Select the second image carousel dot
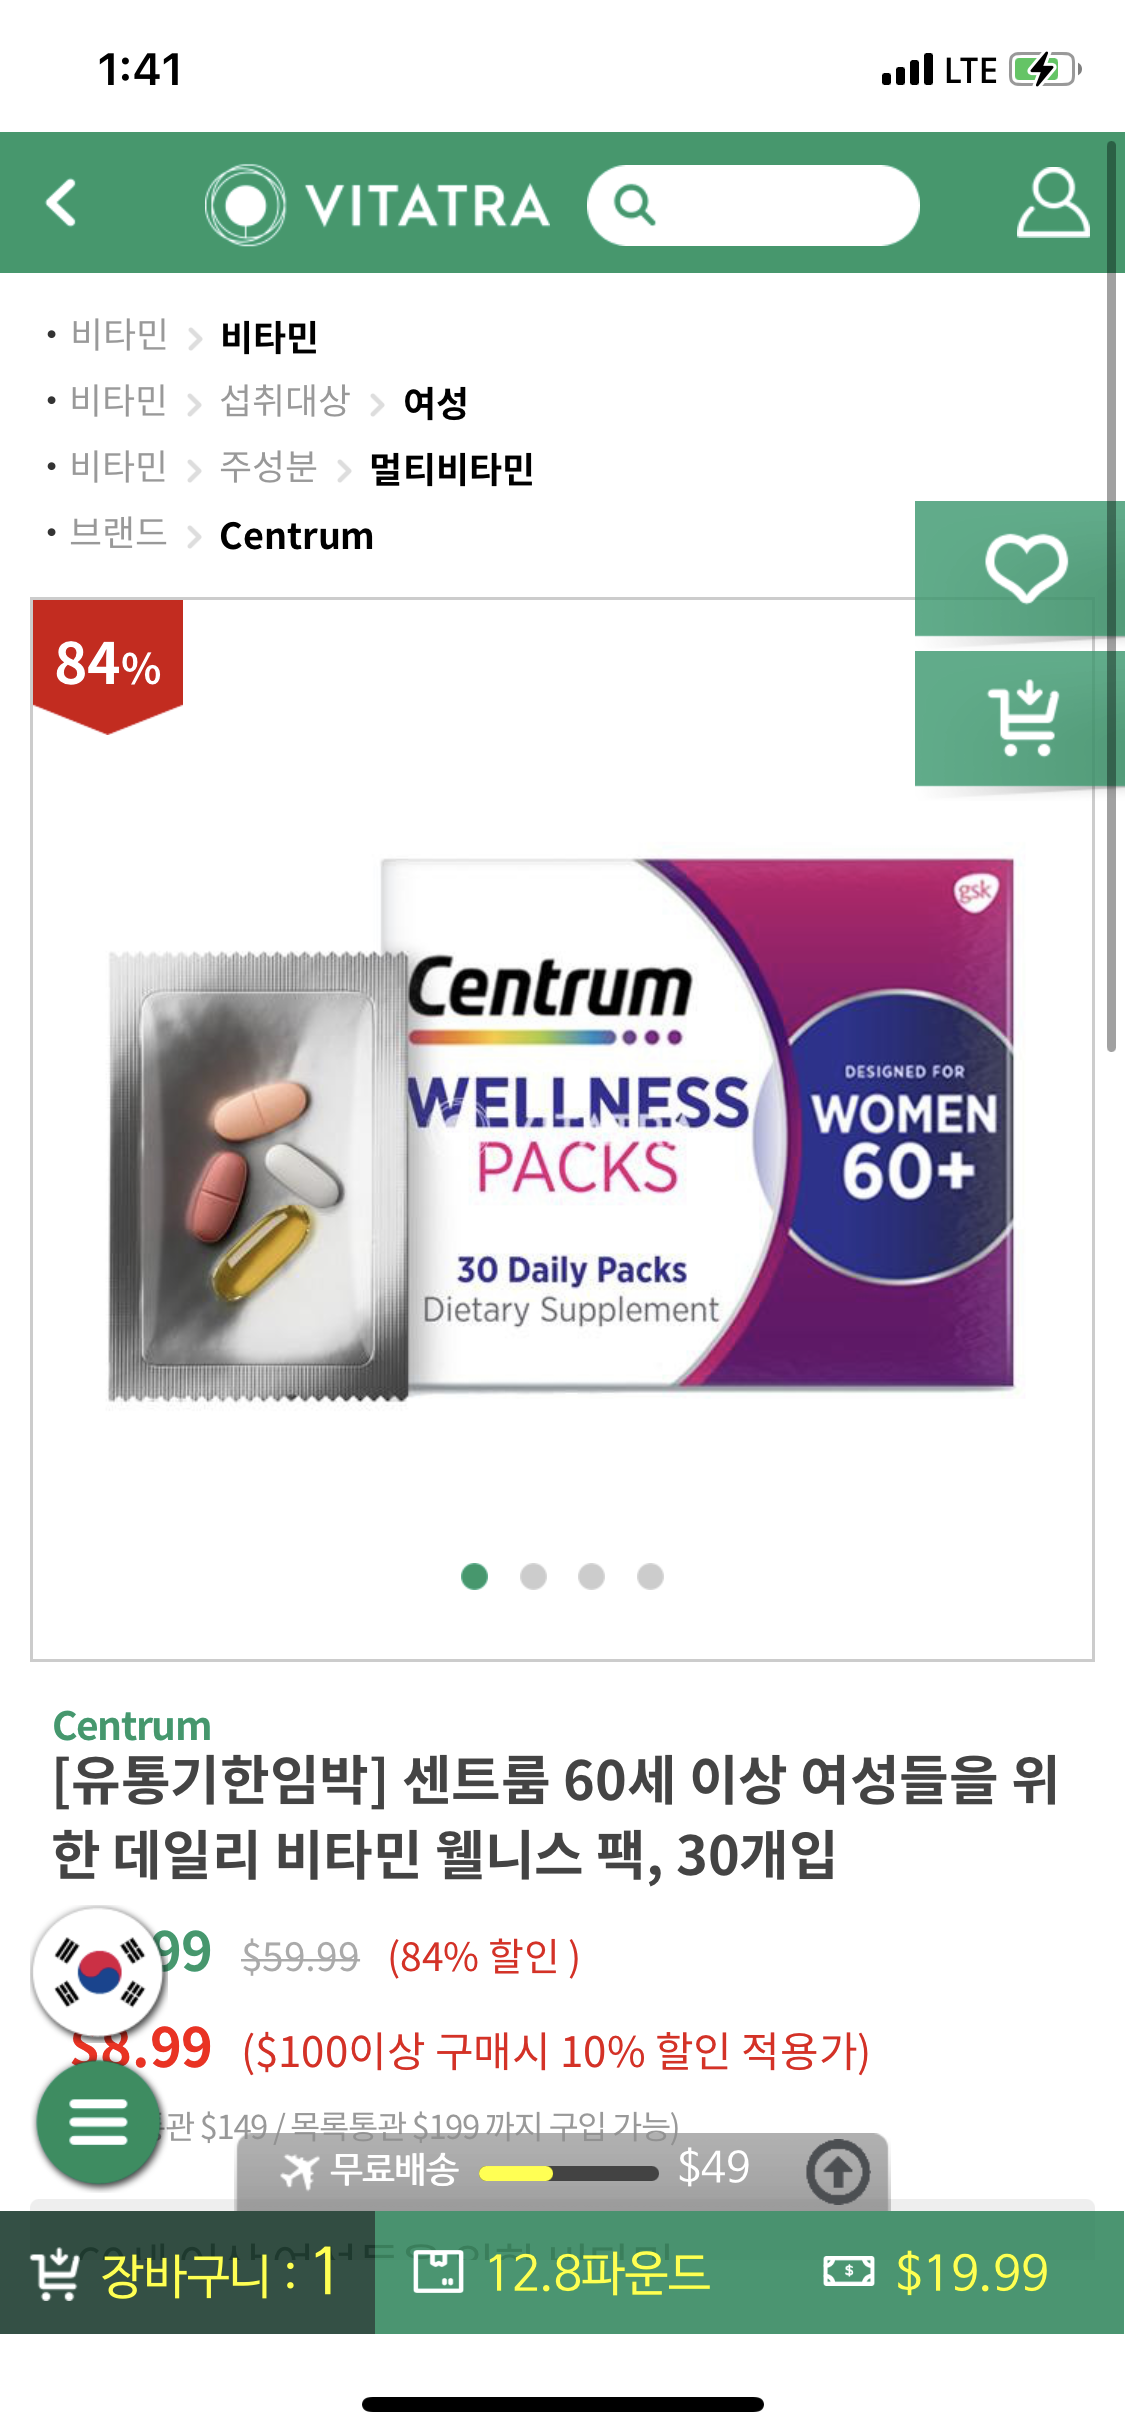Viewport: 1125px width, 2436px height. (x=533, y=1576)
